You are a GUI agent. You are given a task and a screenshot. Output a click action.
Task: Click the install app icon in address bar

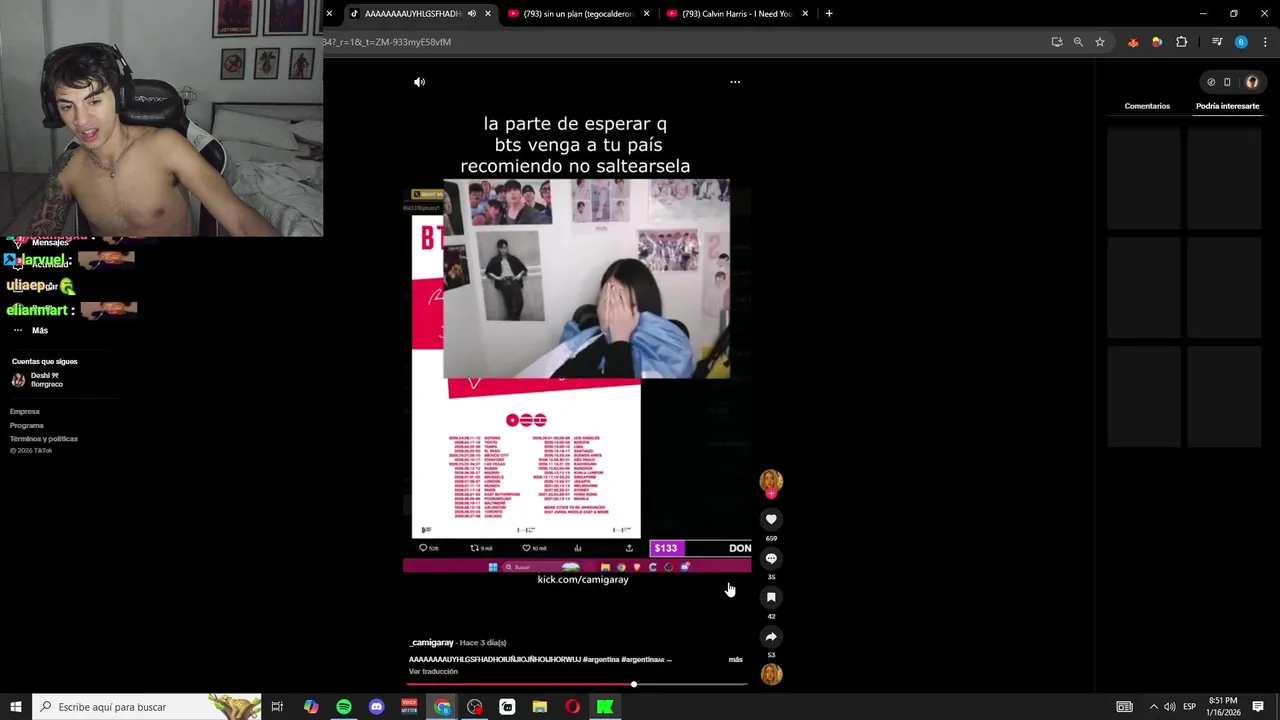click(1057, 42)
